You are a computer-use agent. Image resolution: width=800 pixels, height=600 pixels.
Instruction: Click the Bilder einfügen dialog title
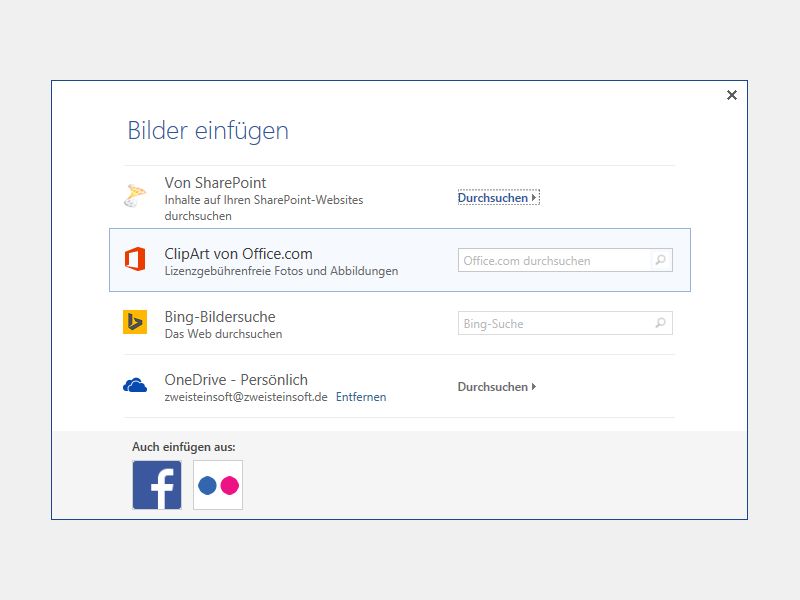click(208, 131)
